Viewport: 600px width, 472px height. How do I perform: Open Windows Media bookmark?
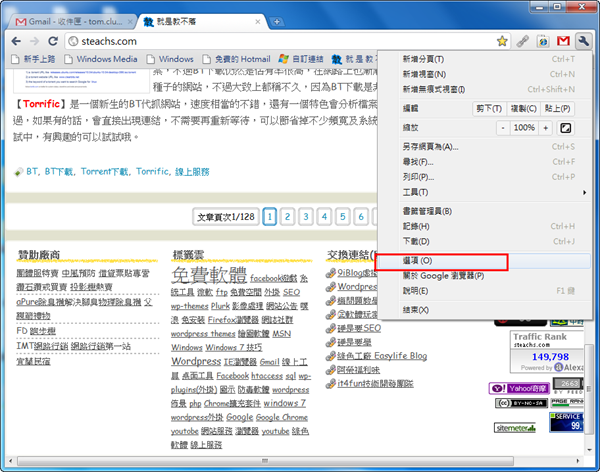101,59
